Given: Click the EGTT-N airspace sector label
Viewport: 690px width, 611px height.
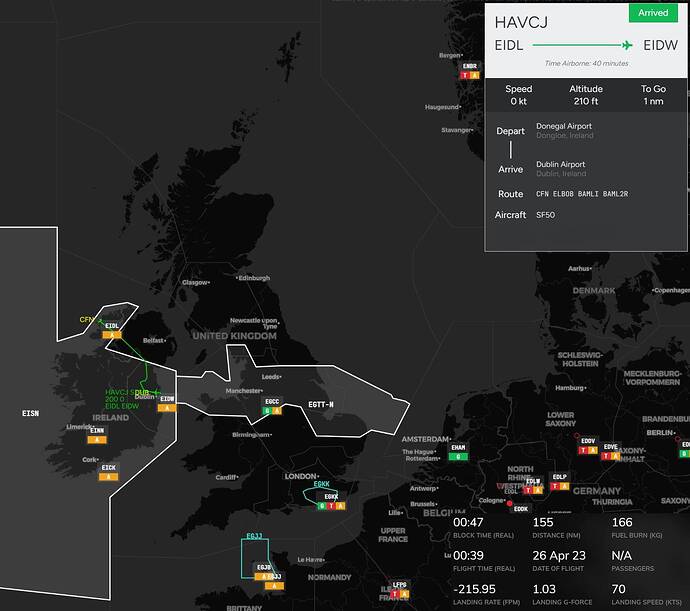Looking at the screenshot, I should (x=321, y=404).
